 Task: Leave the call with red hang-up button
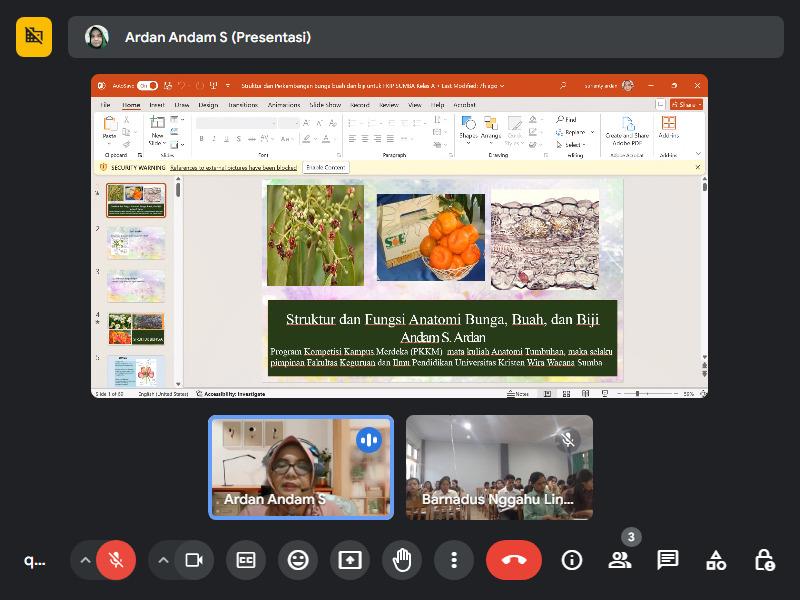pos(514,560)
